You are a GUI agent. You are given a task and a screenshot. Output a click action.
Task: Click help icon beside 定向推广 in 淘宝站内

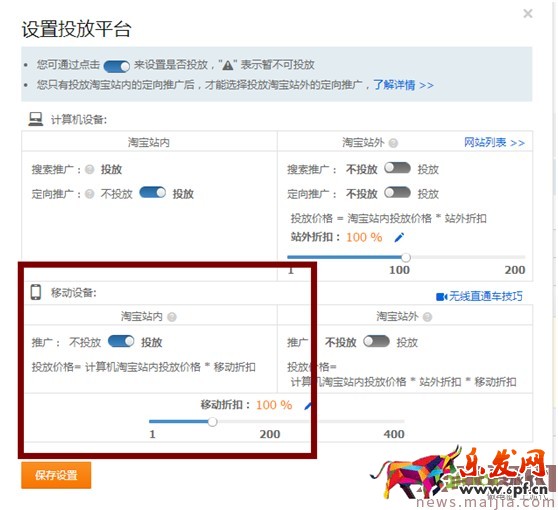(90, 194)
